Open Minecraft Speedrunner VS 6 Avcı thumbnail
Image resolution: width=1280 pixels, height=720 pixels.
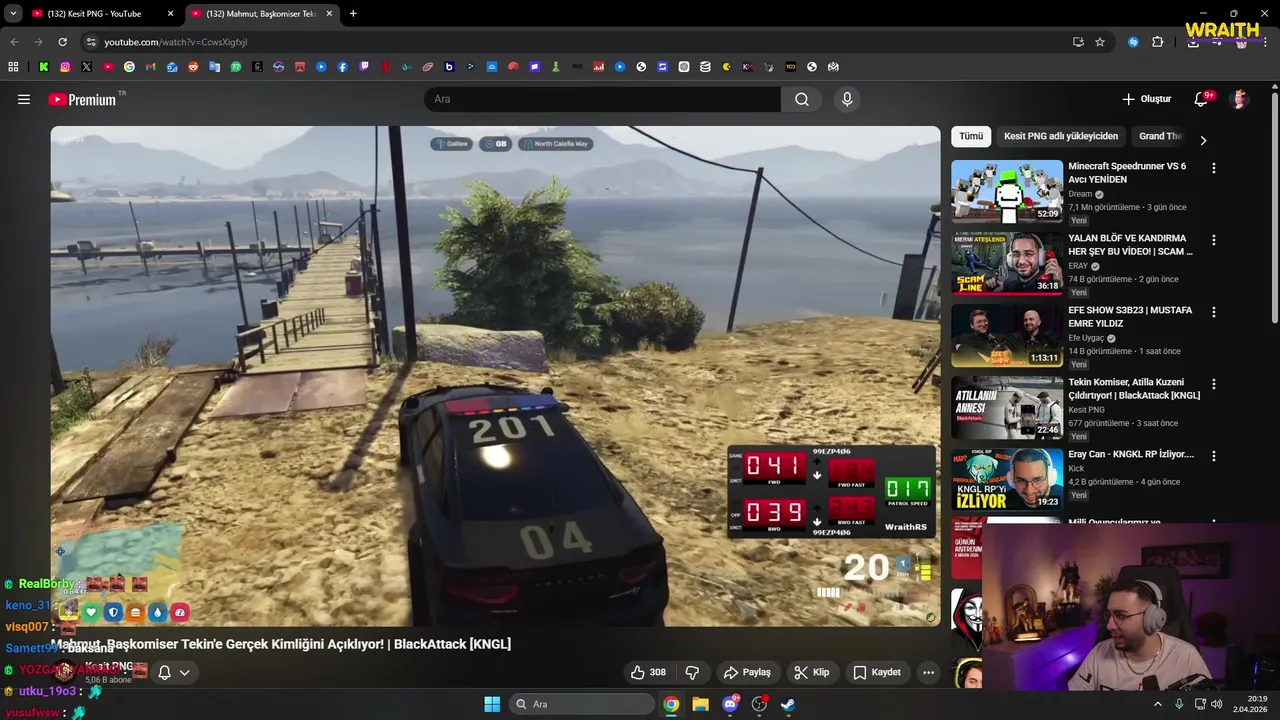[x=1007, y=192]
